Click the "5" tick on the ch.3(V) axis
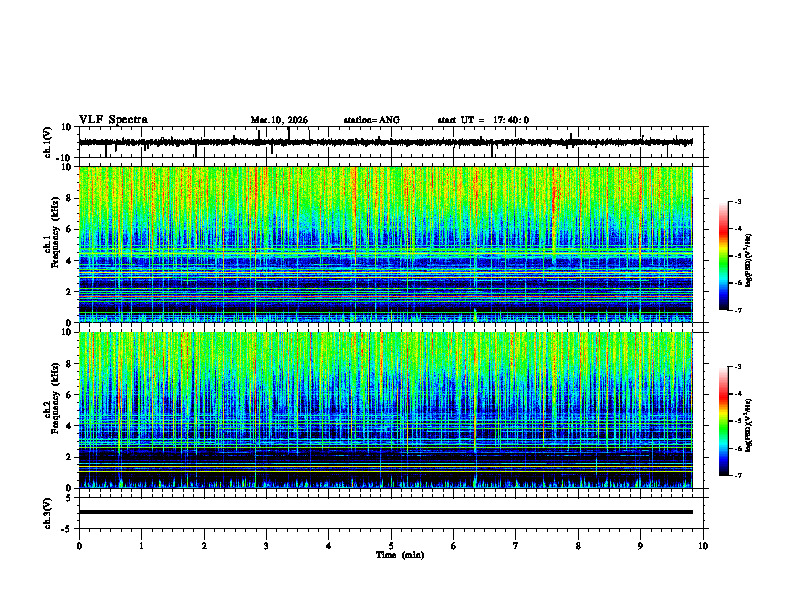This screenshot has width=792, height=612. [x=70, y=497]
